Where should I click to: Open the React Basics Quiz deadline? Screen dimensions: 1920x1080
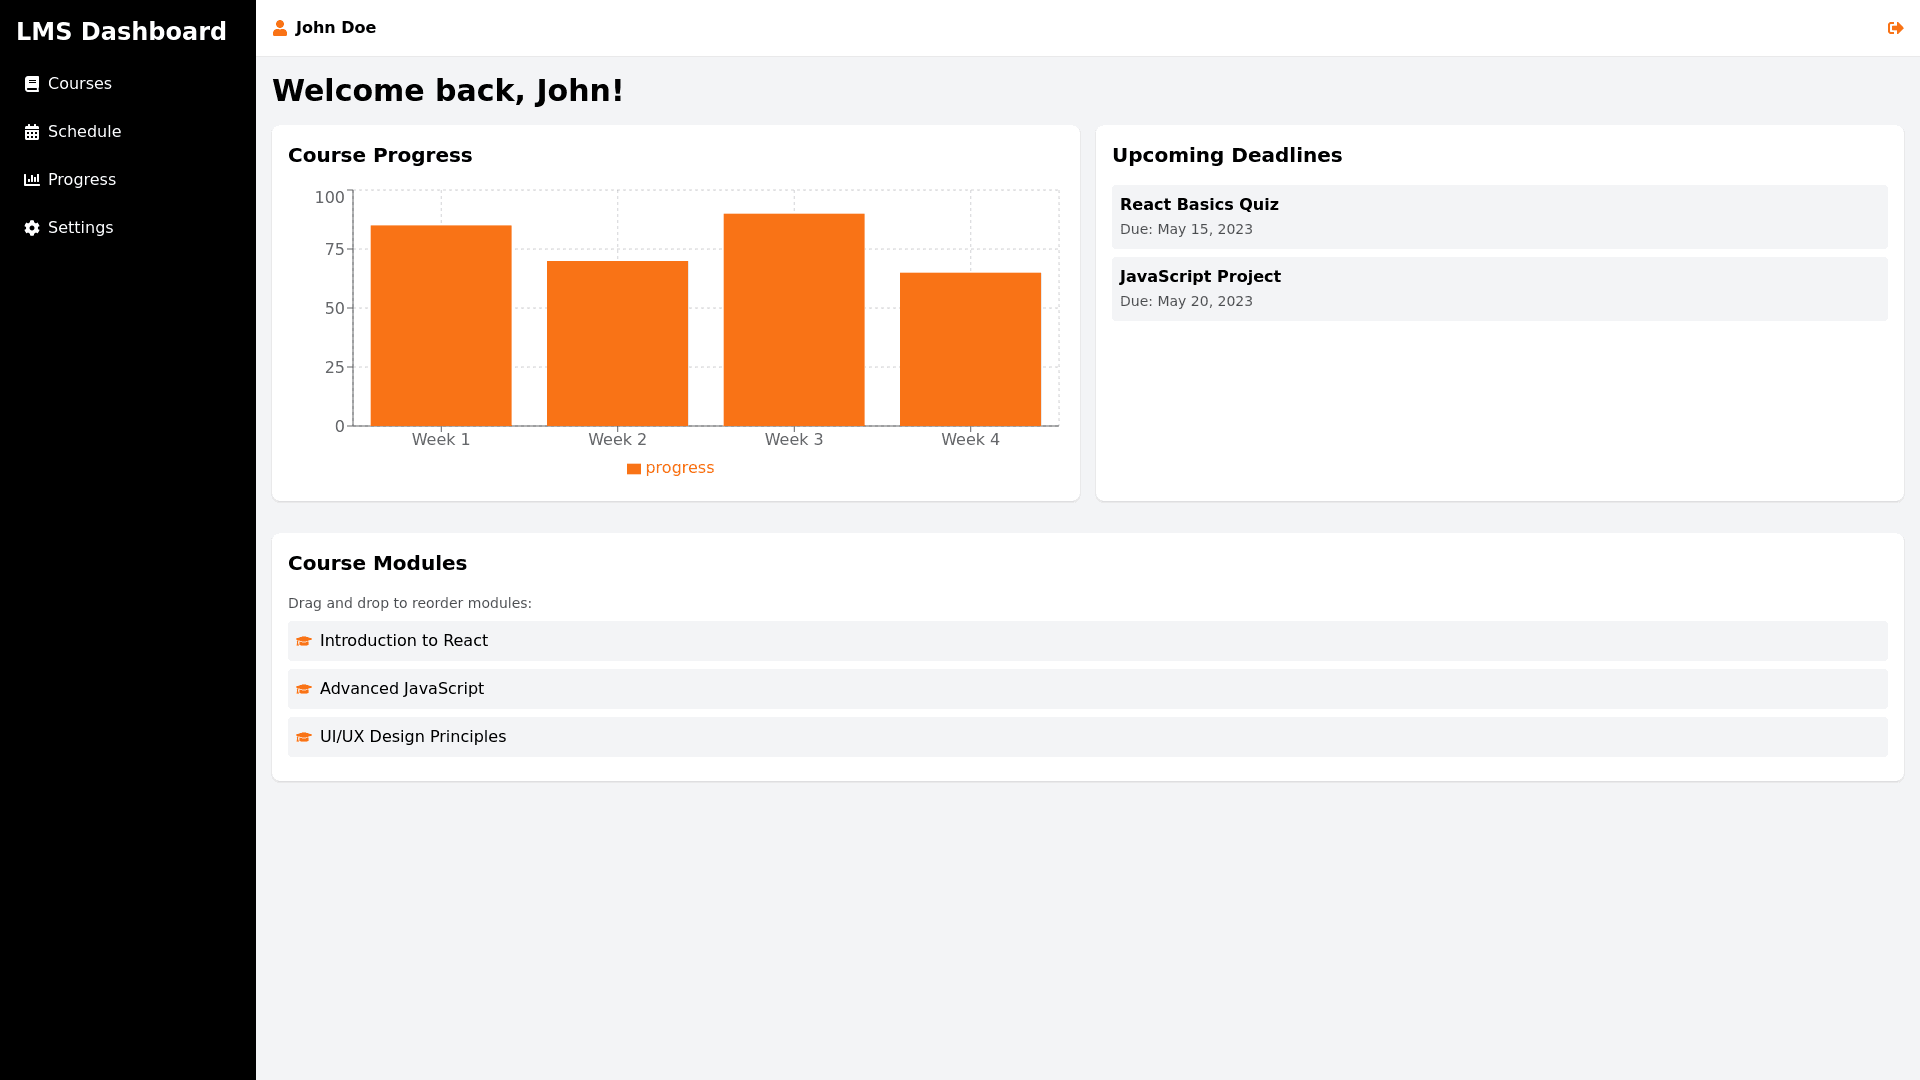[x=1499, y=216]
